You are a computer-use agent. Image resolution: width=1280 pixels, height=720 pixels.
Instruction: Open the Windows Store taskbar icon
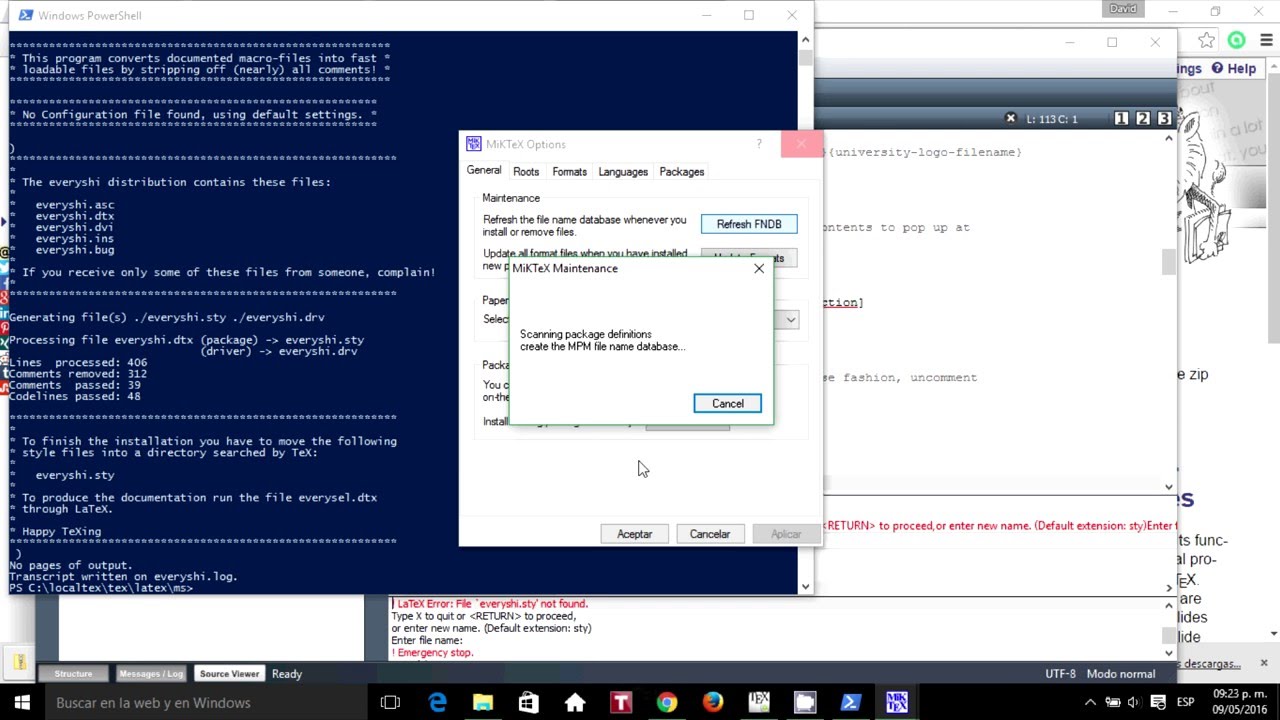click(529, 703)
